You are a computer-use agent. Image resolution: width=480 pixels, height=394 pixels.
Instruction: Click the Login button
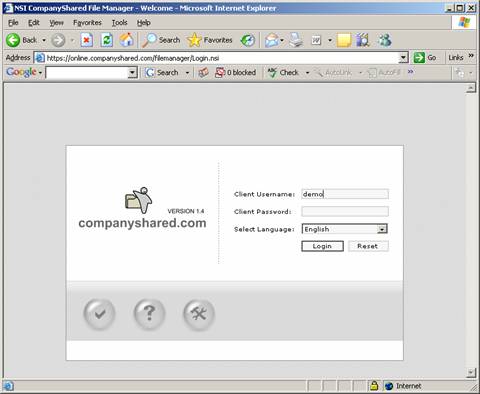(322, 246)
